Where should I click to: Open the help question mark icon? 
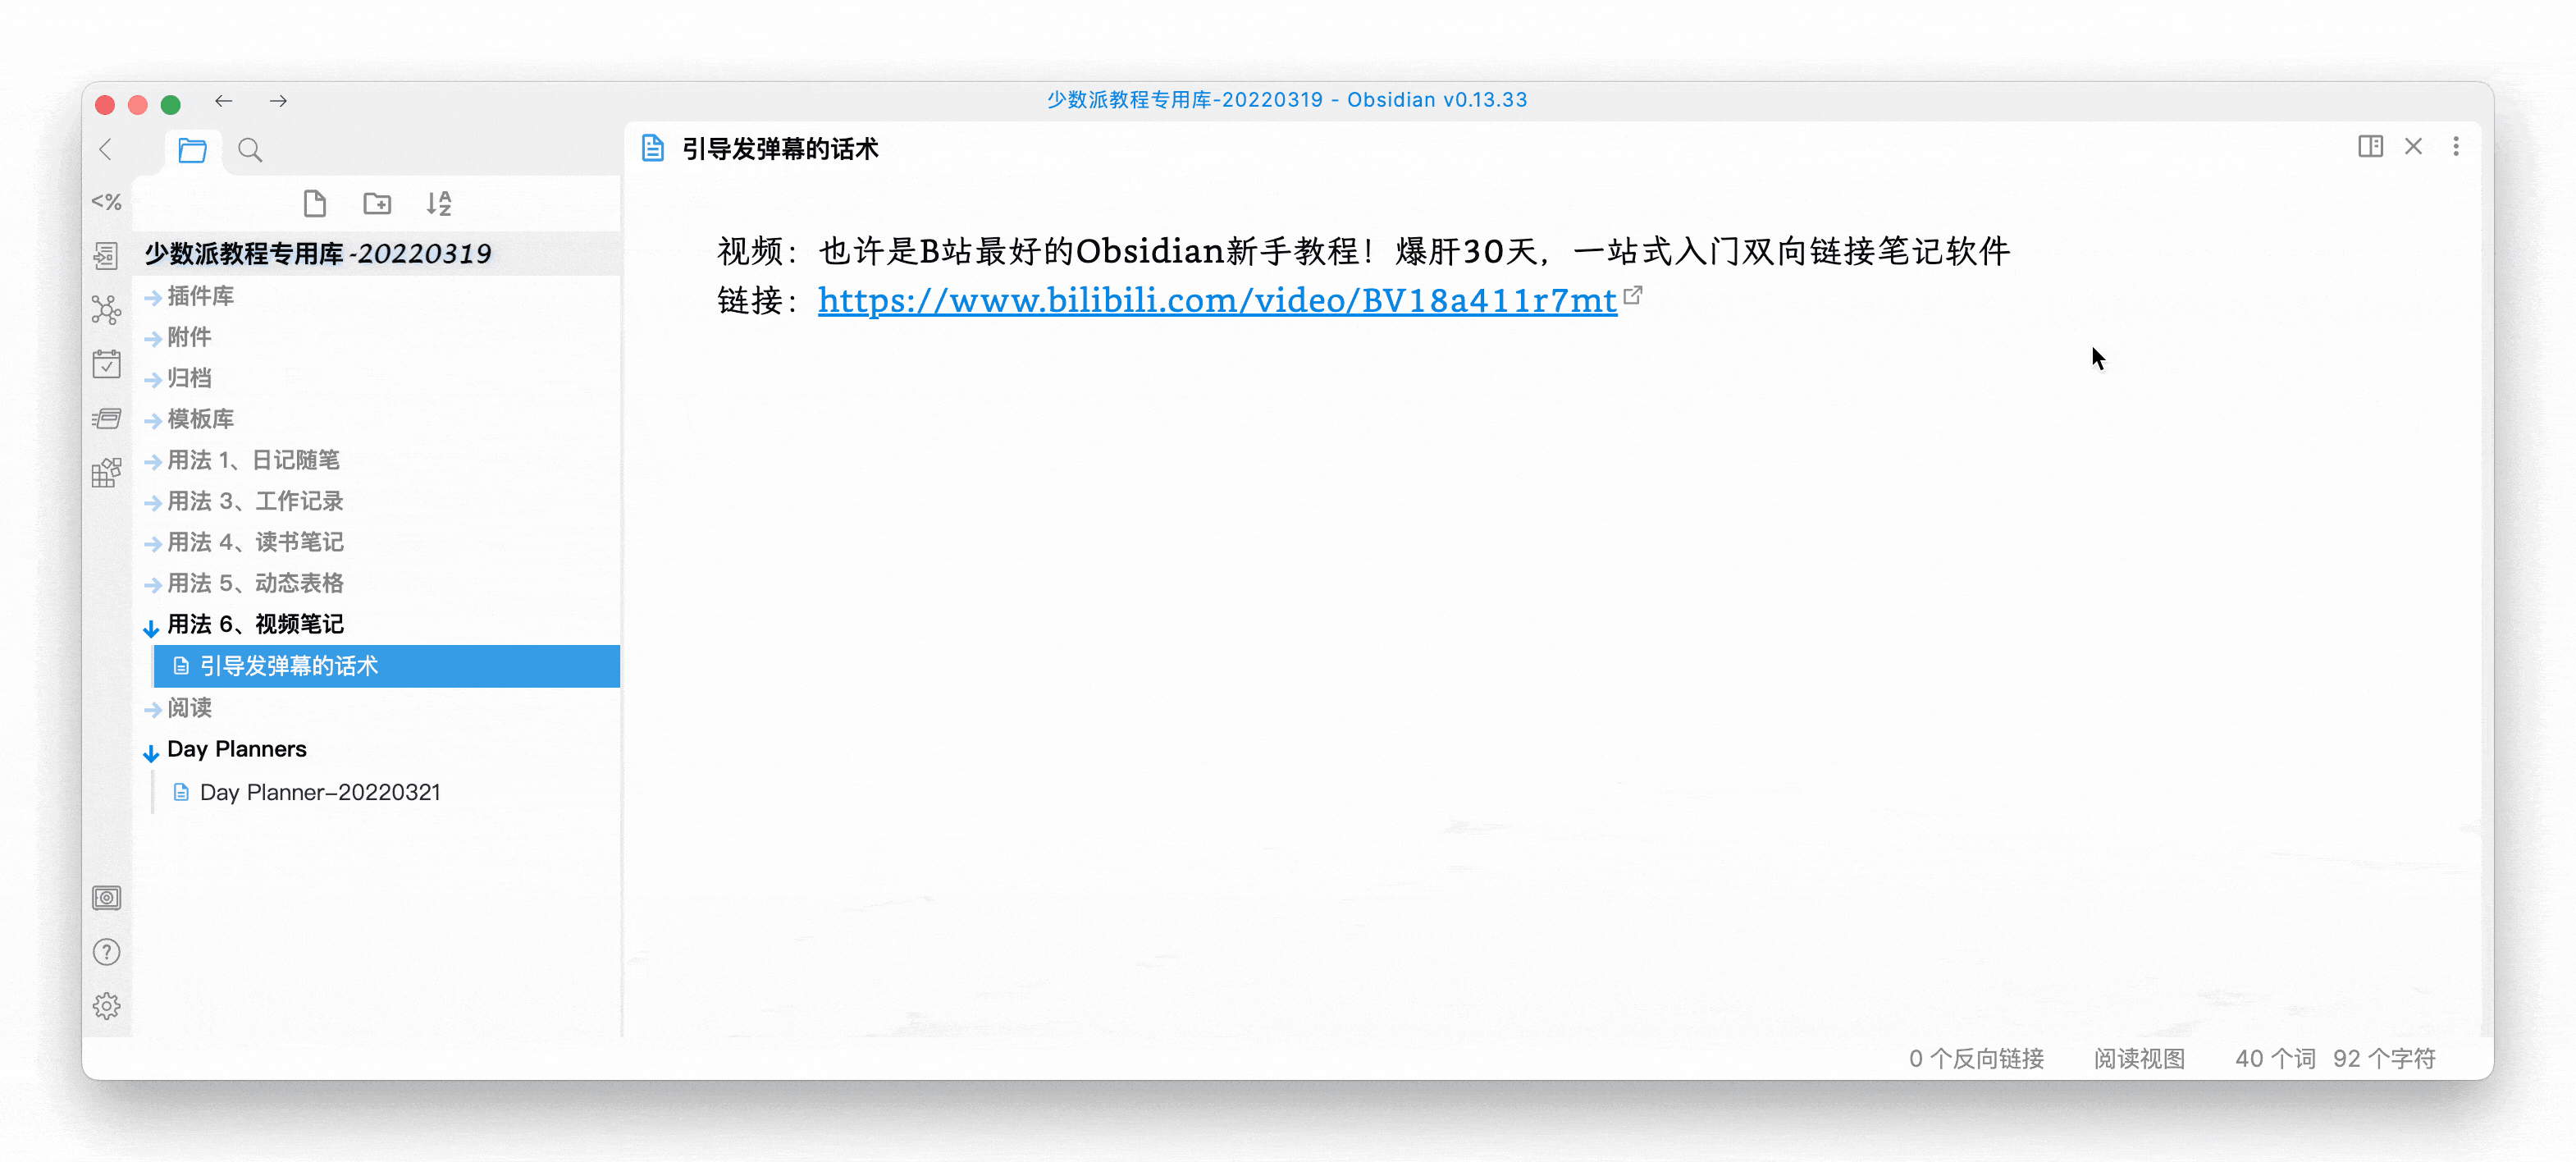[106, 952]
